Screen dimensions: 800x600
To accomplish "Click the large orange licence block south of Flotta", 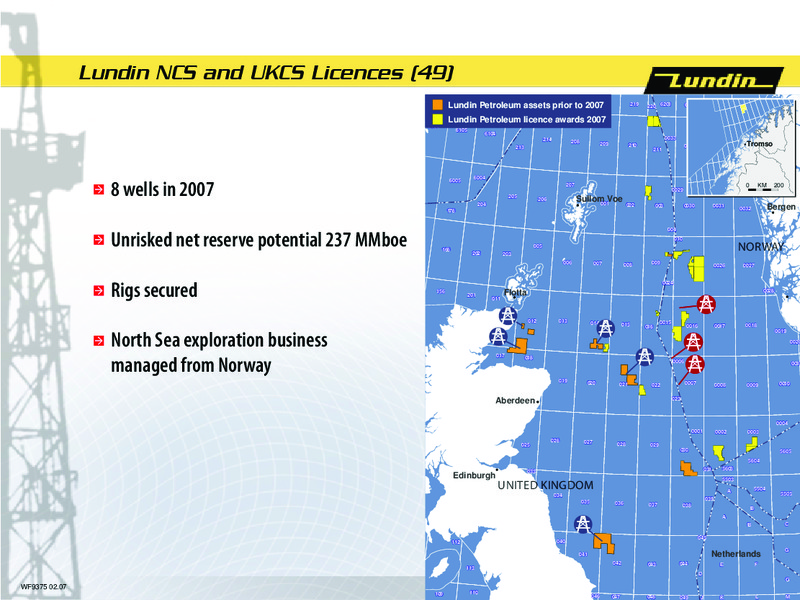I will 520,345.
